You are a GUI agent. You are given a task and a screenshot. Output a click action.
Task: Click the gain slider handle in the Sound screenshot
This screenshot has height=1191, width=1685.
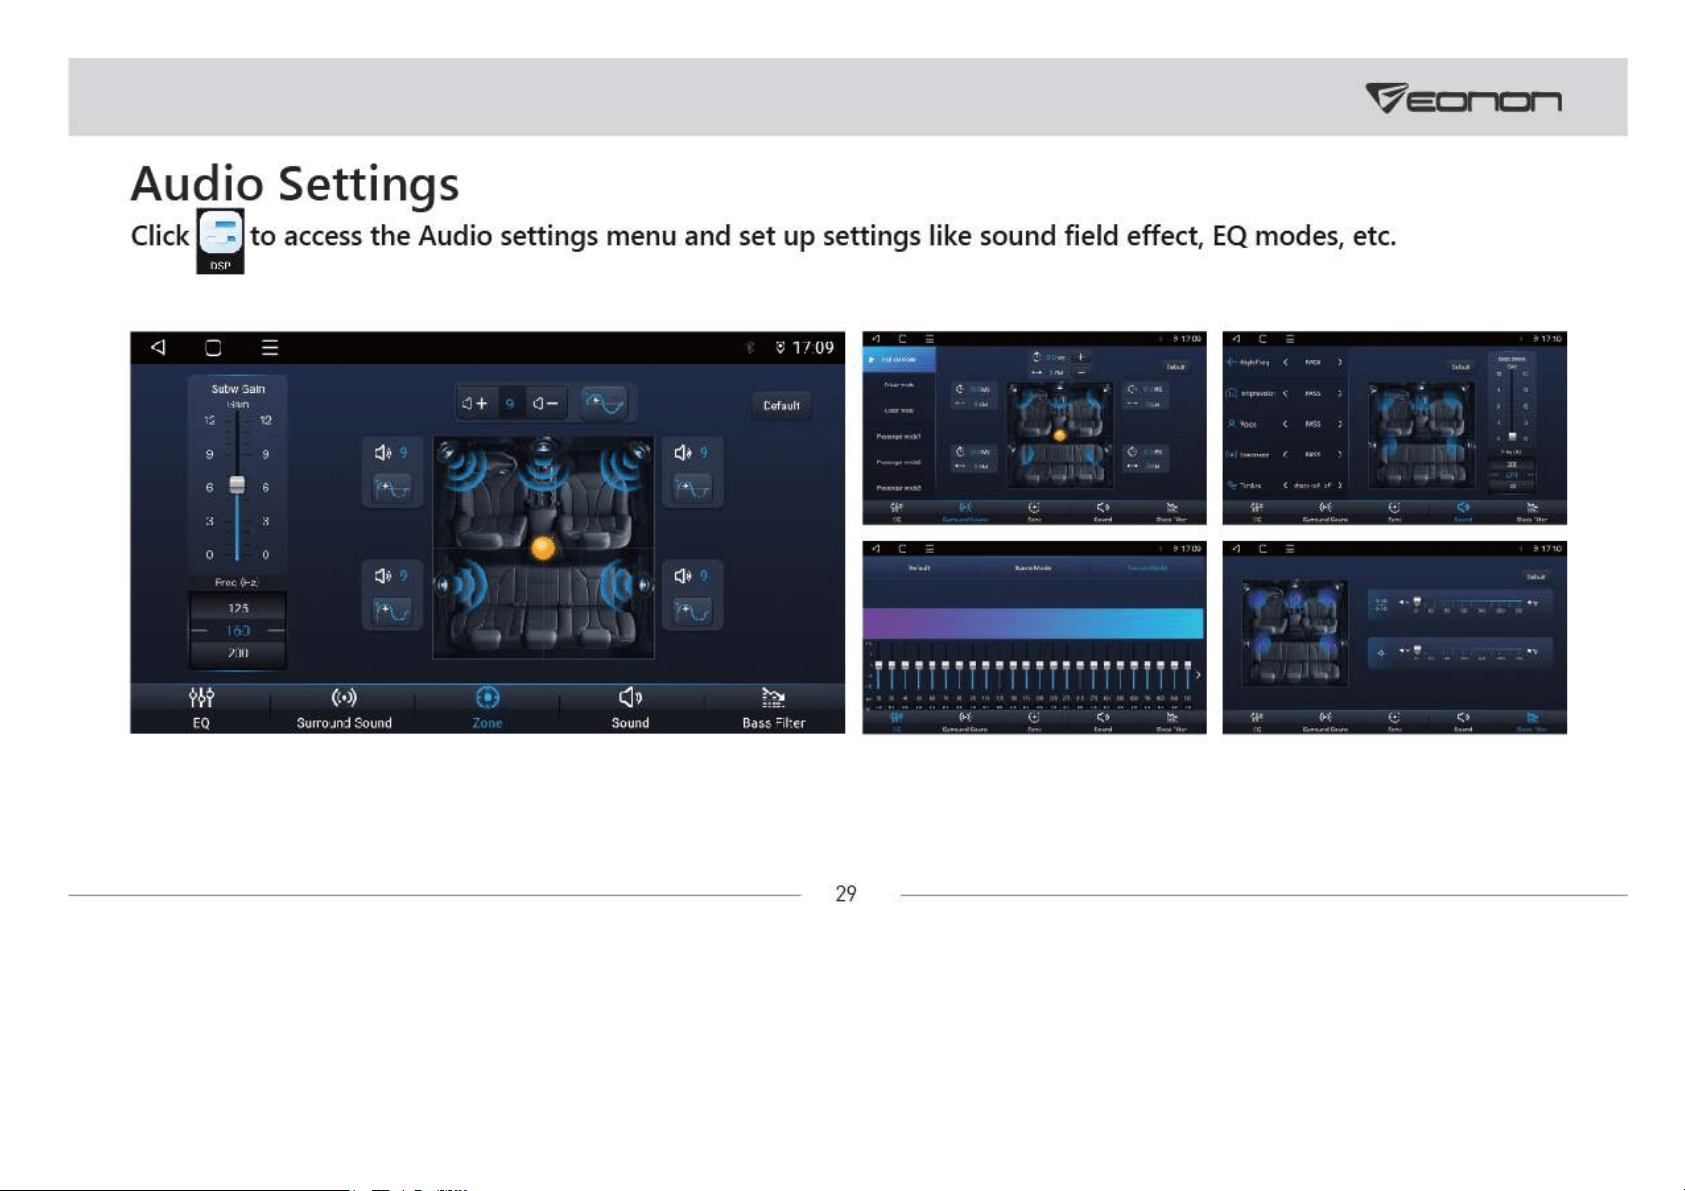[x=1512, y=437]
